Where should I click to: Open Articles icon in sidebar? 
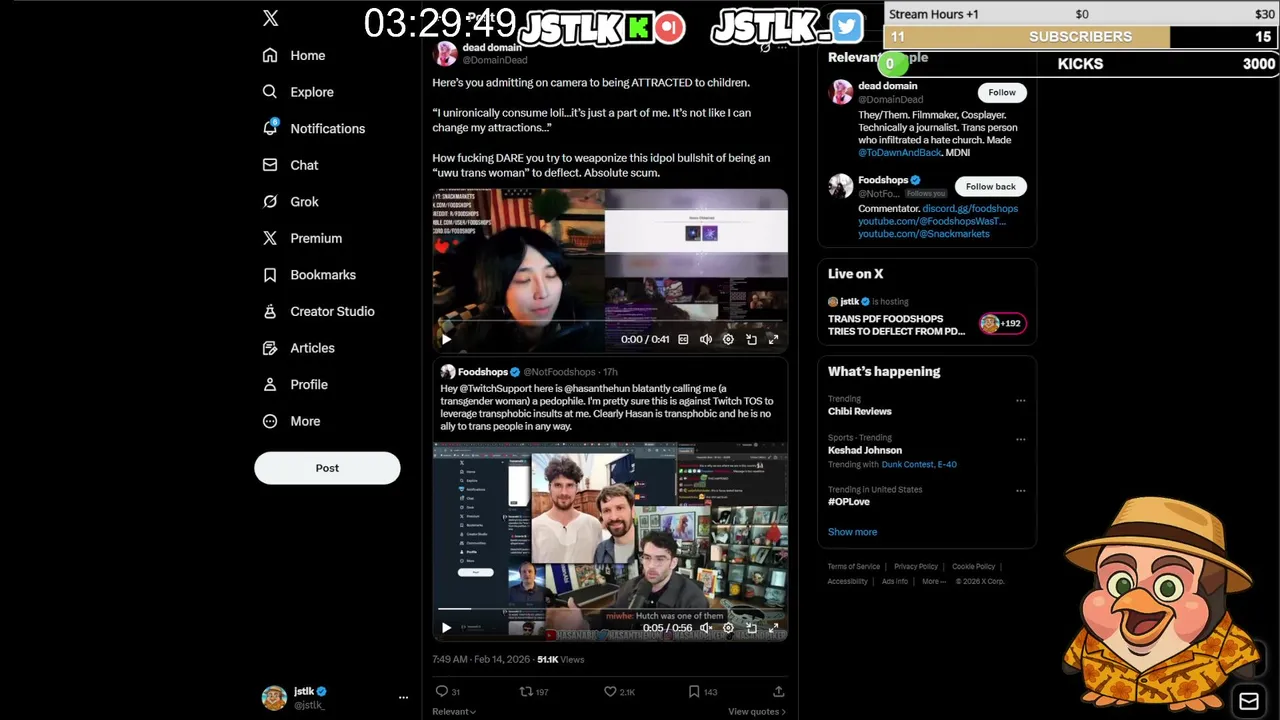(270, 348)
